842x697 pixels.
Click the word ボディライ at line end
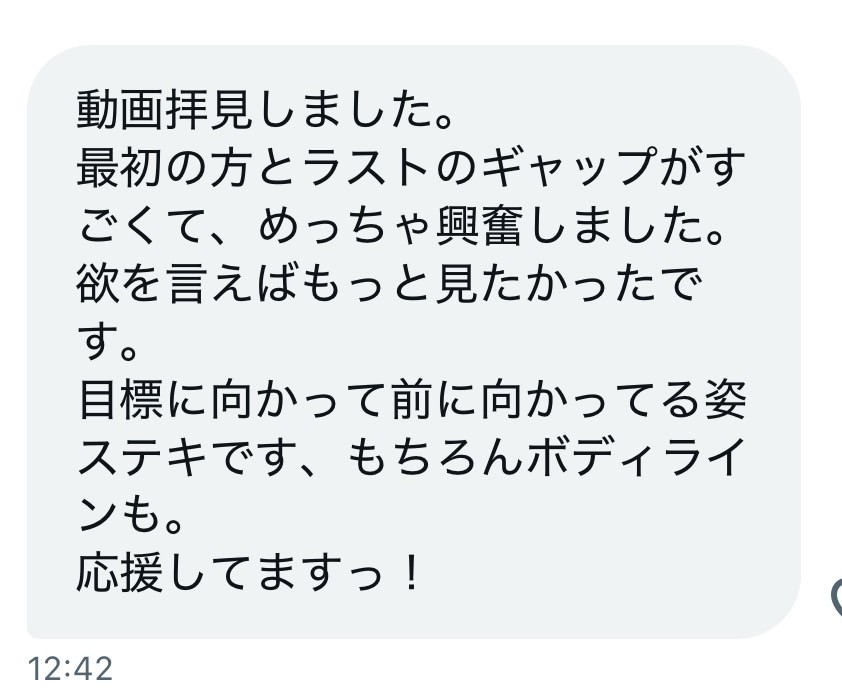pos(636,458)
